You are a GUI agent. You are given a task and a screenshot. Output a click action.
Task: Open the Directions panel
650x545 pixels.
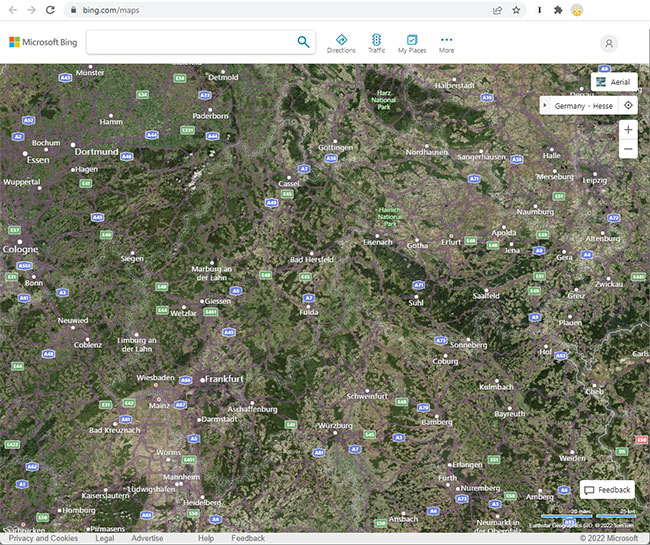(x=341, y=44)
